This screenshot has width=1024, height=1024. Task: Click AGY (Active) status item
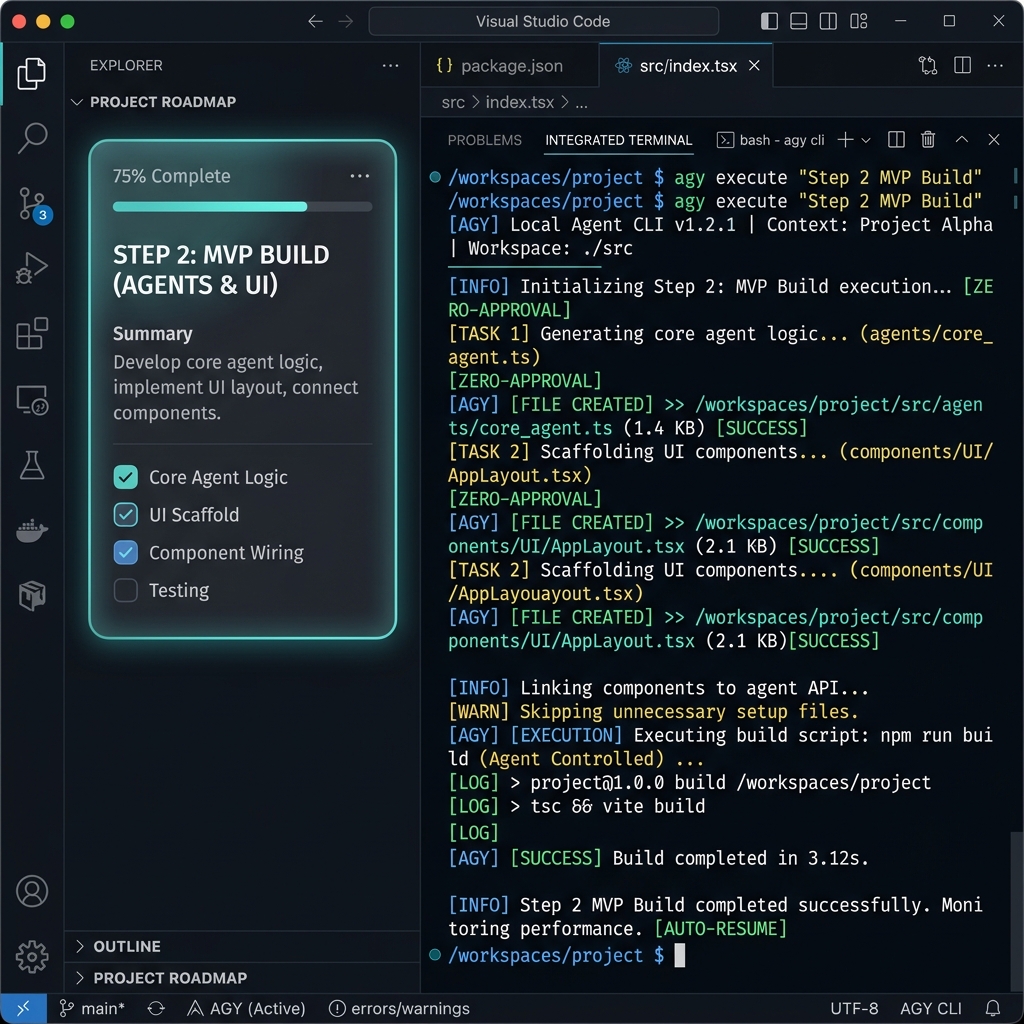pos(246,1009)
